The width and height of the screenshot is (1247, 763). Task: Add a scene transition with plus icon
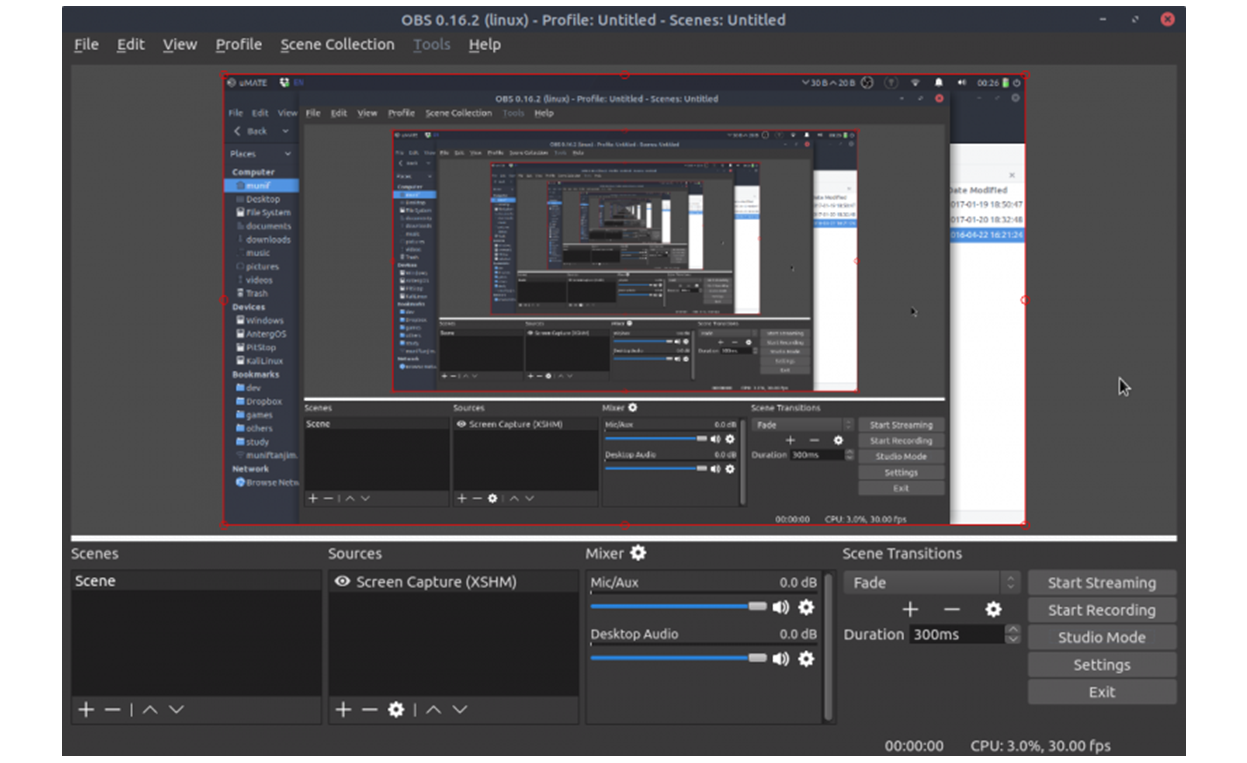[x=910, y=609]
